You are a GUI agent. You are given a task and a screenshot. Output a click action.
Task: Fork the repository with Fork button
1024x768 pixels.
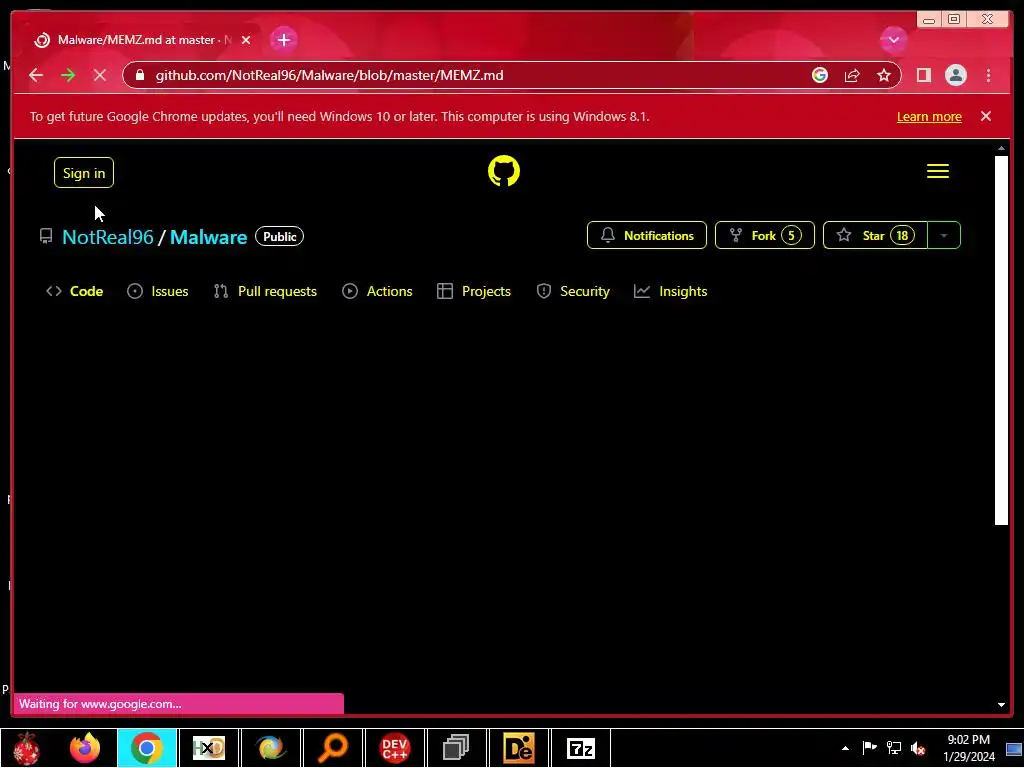click(765, 235)
